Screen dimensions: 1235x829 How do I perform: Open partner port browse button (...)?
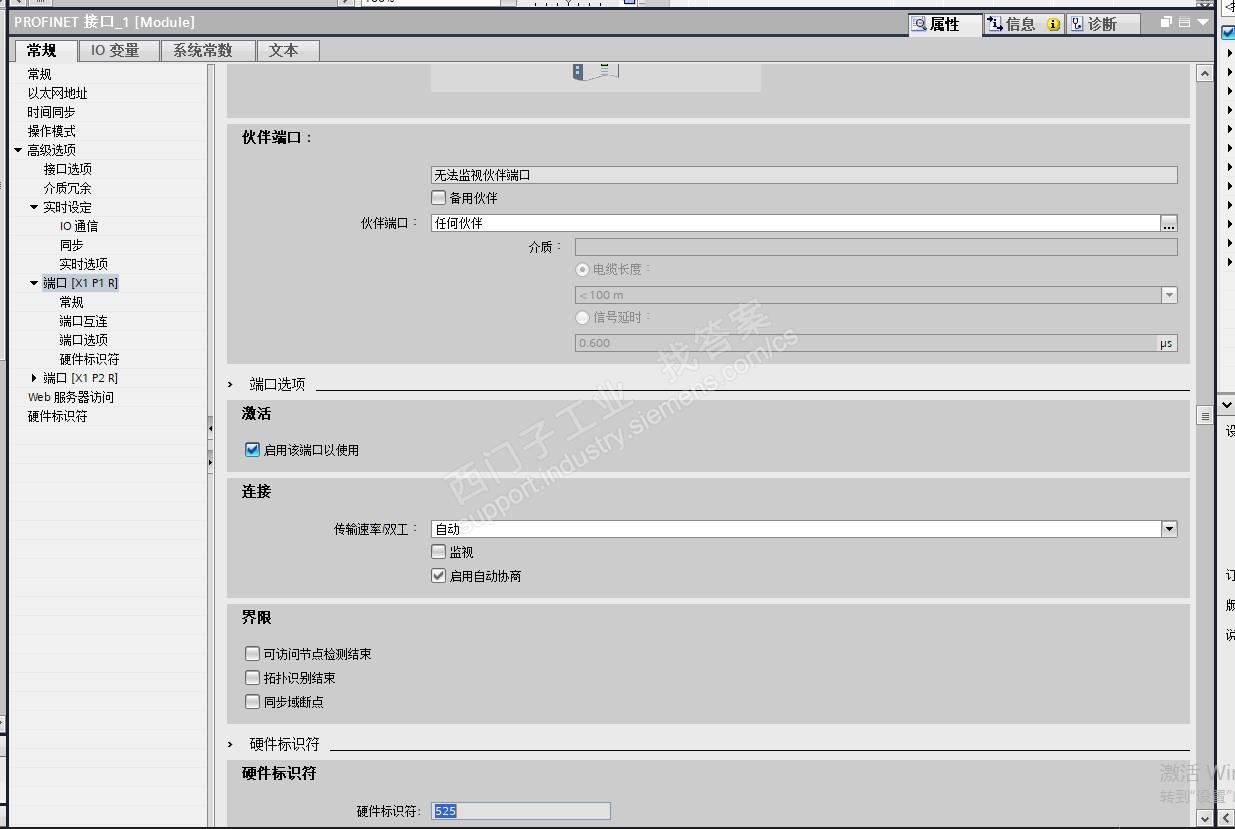pos(1169,223)
